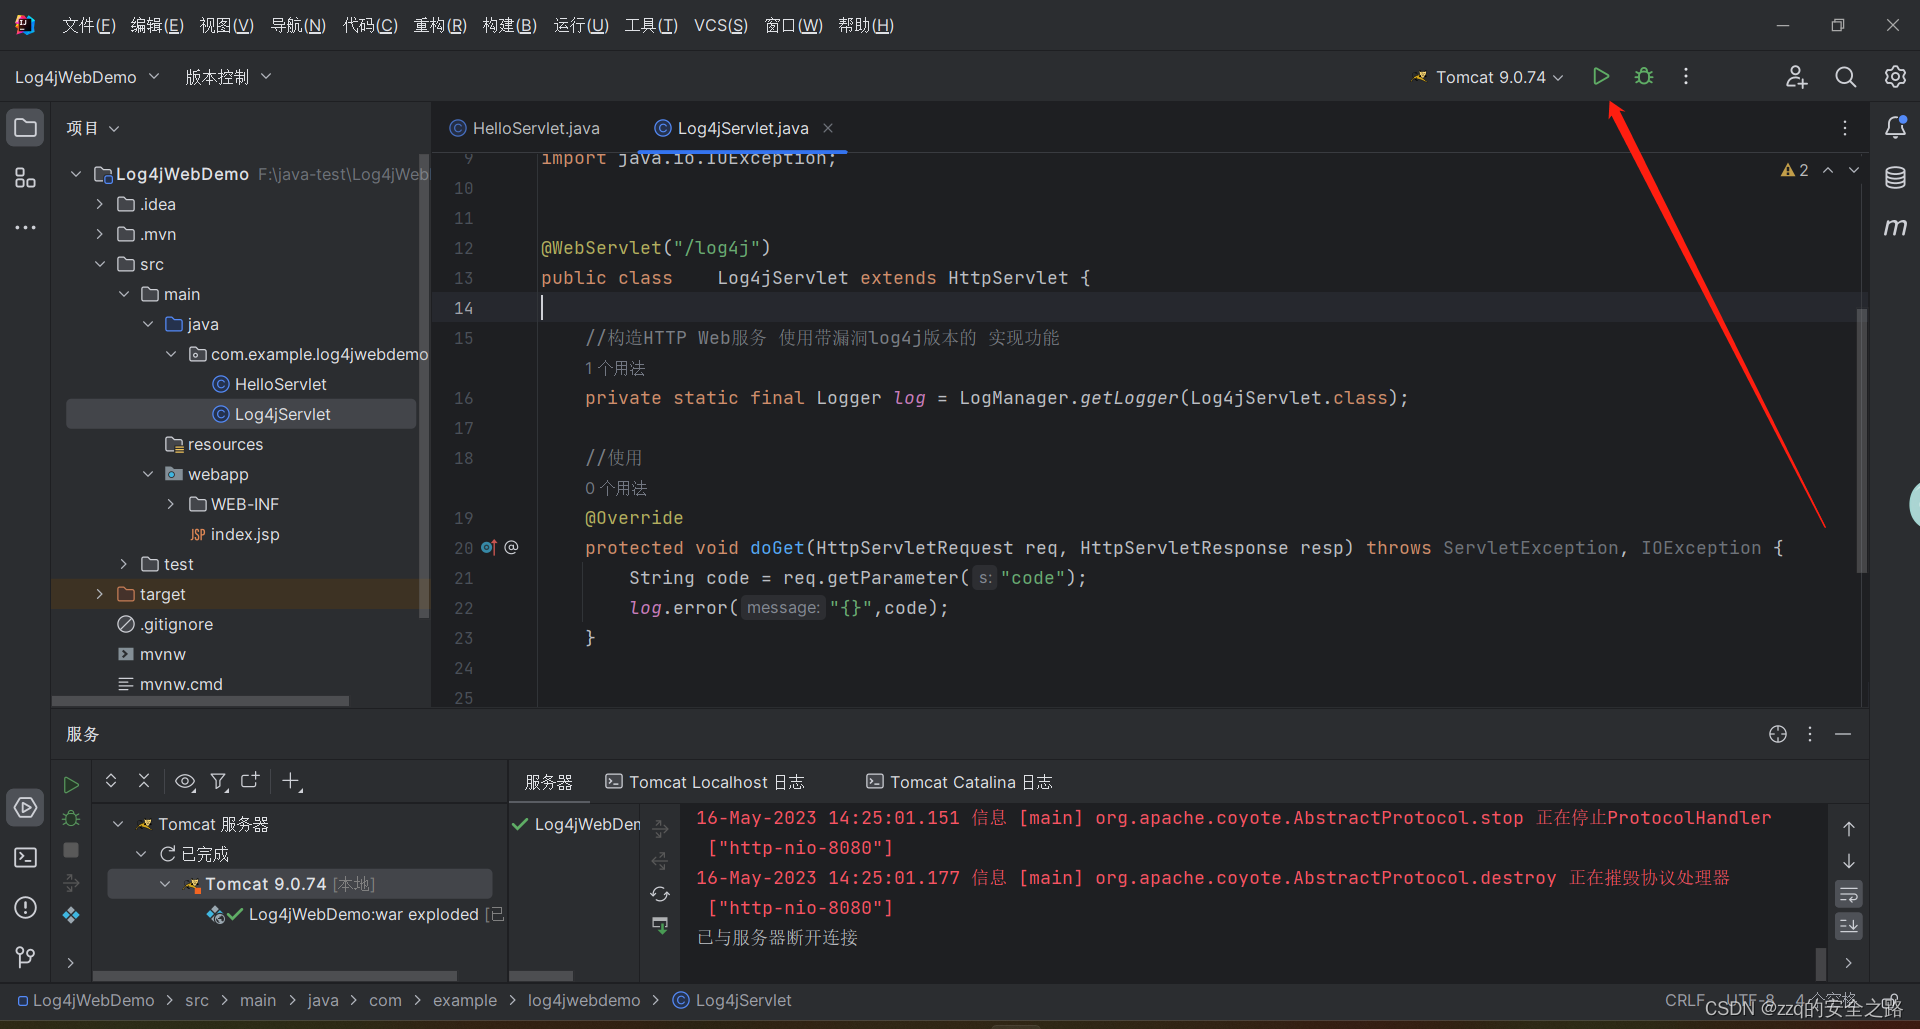Jump up in console output with the up arrow
Image resolution: width=1920 pixels, height=1029 pixels.
click(x=1849, y=829)
